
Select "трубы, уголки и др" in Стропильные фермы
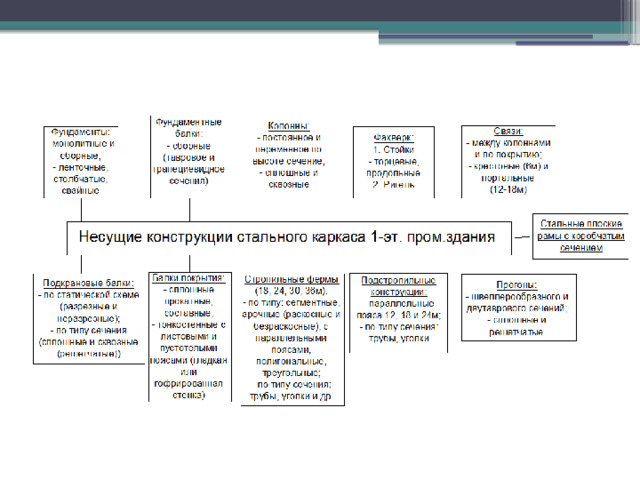(293, 395)
